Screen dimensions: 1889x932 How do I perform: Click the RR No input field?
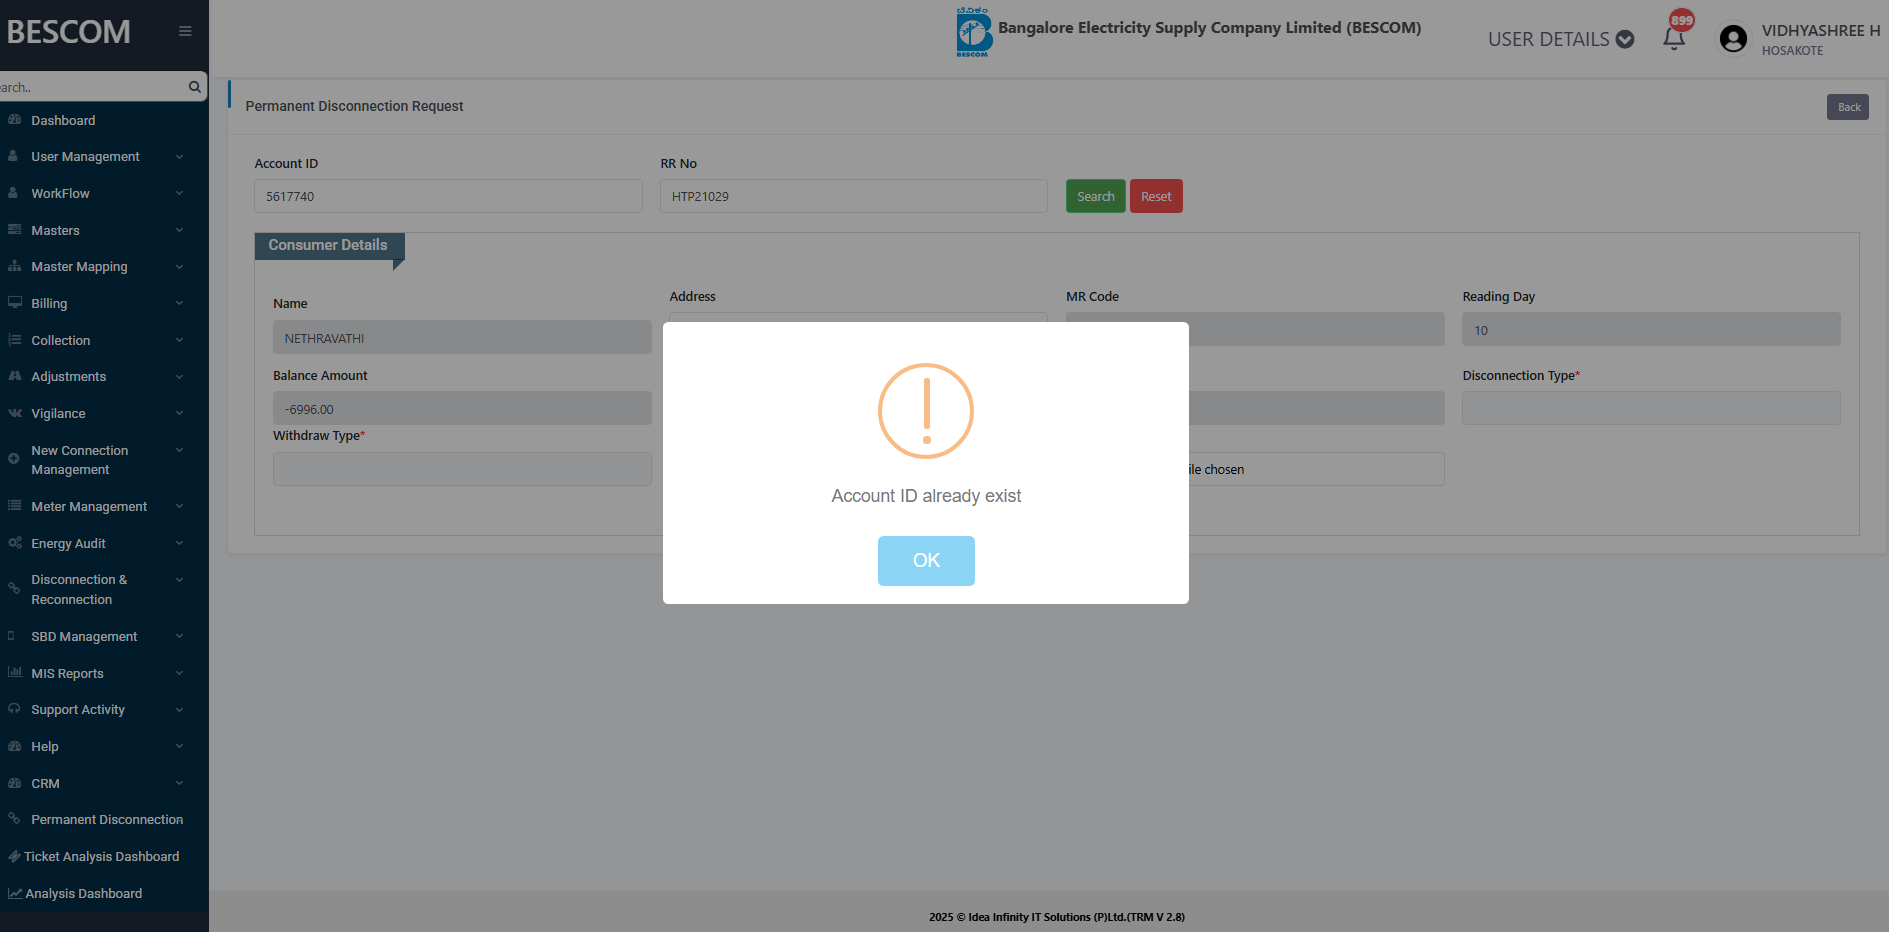coord(854,196)
